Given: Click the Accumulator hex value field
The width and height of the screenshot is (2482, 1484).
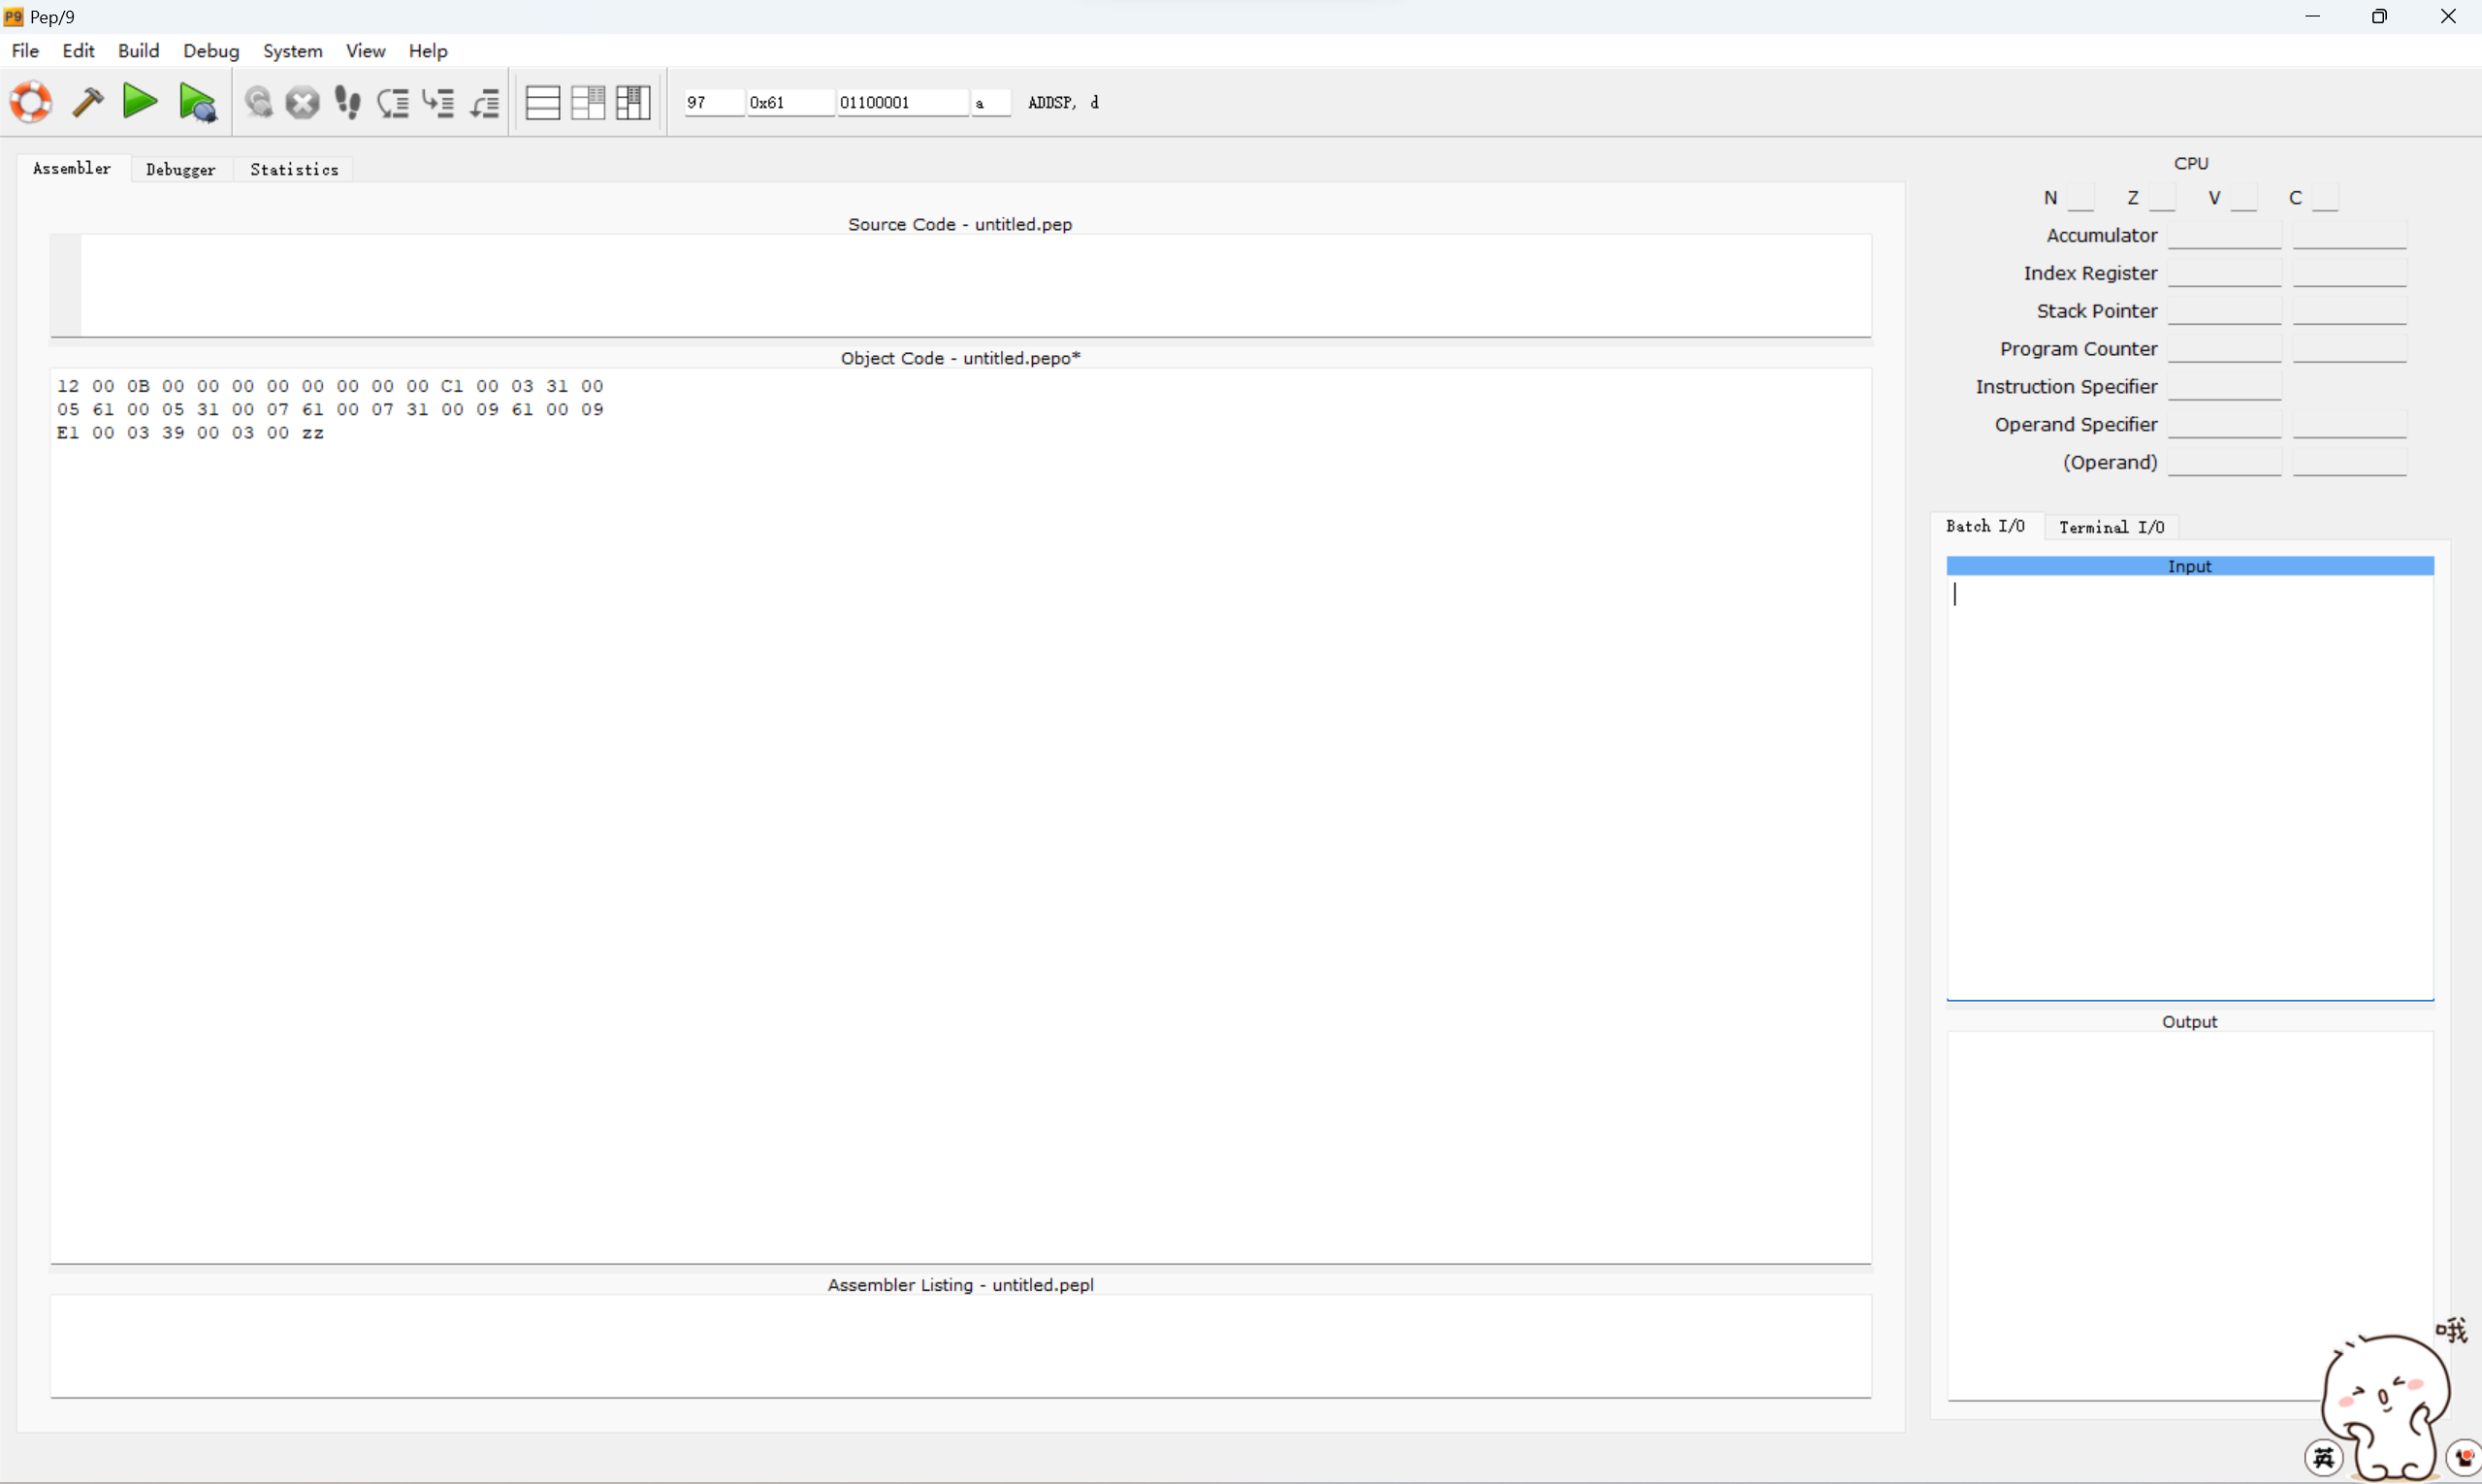Looking at the screenshot, I should pyautogui.click(x=2224, y=236).
